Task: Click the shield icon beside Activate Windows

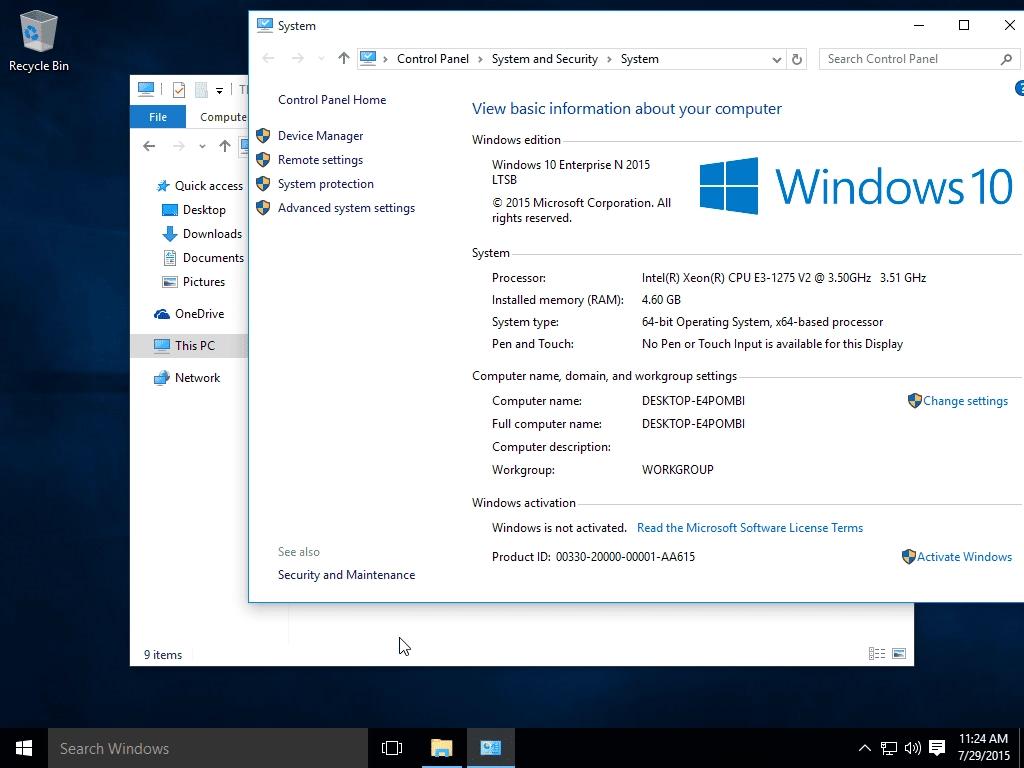Action: [x=908, y=556]
